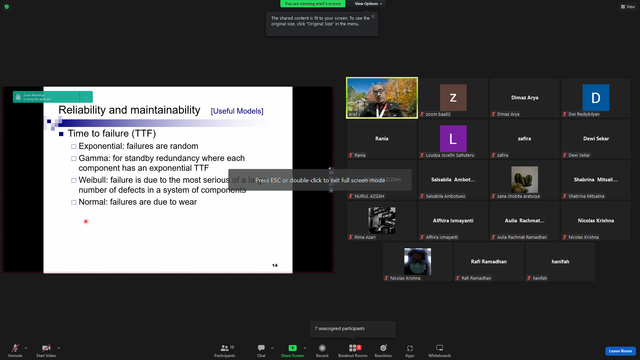Start recording with the Record button

click(322, 350)
